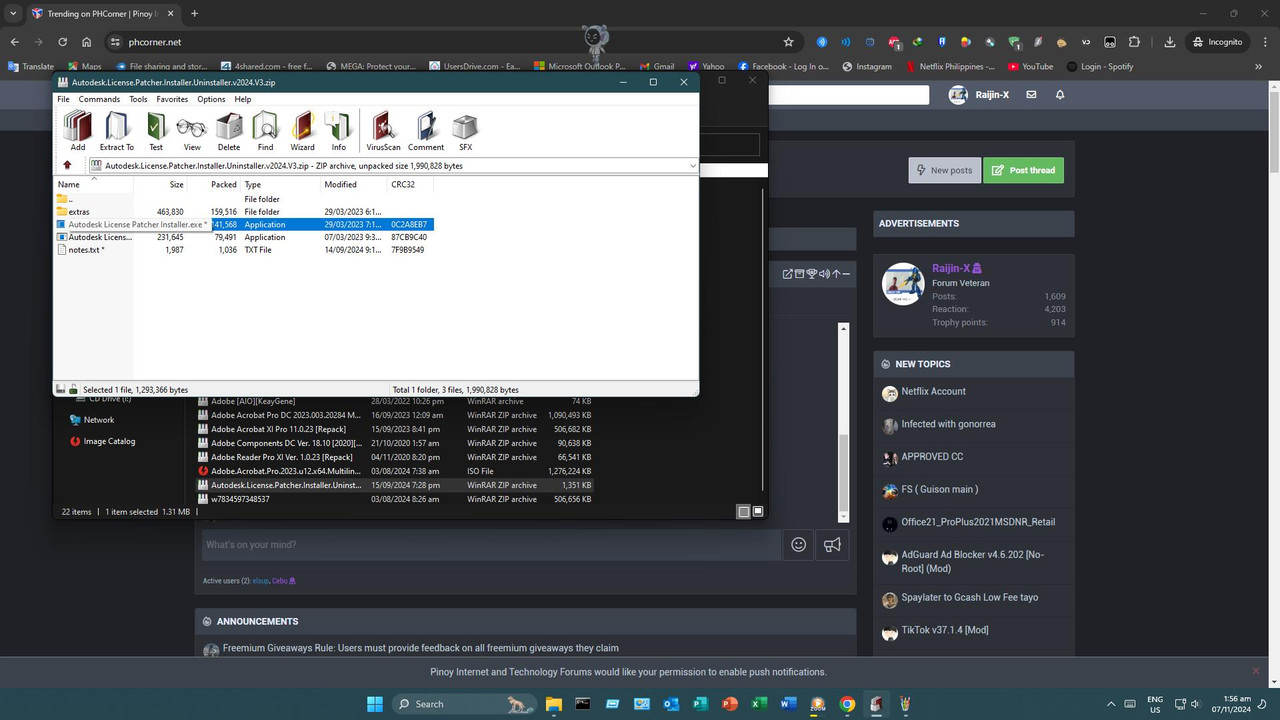
Task: Open Chrome tab search dropdown
Action: point(13,13)
